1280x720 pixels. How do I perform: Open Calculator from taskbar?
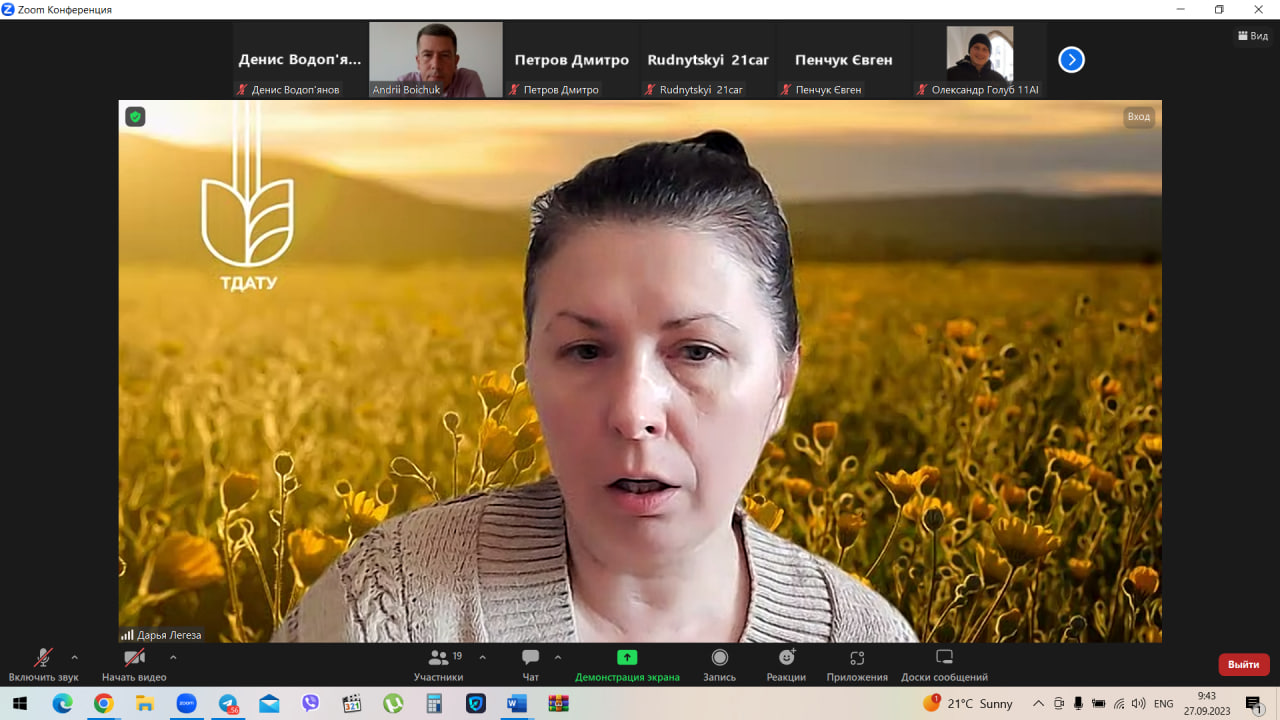click(x=434, y=703)
